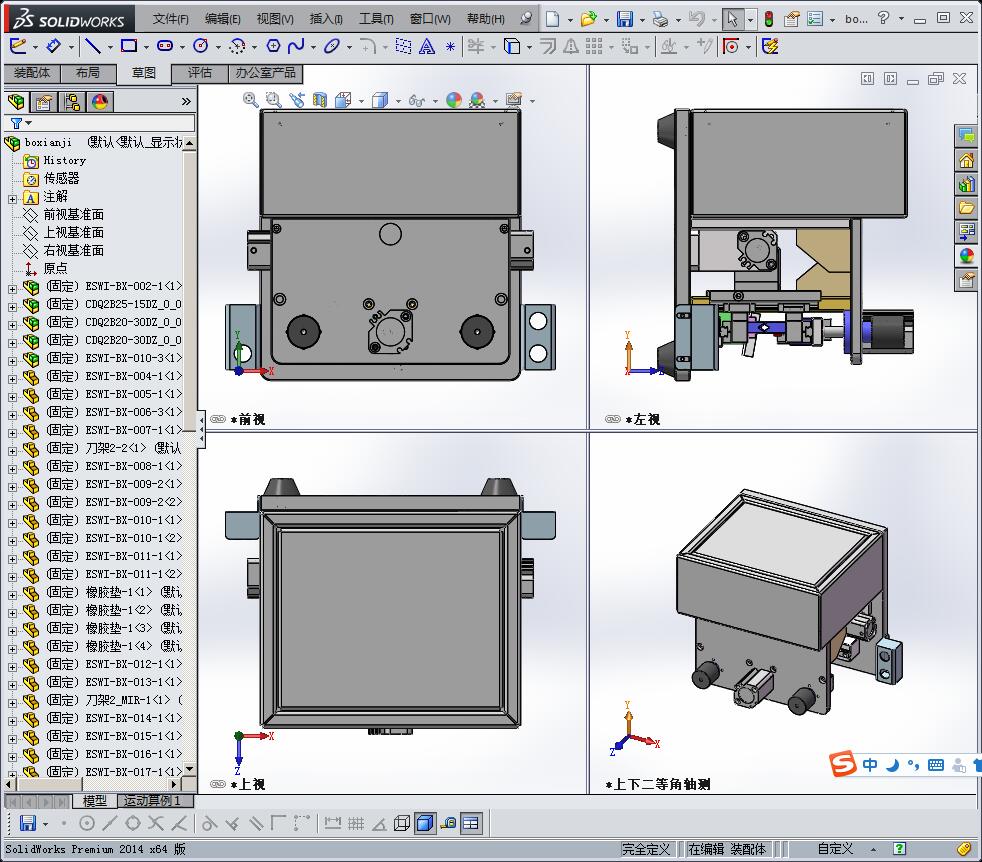Open the DisplayManager tab icon
This screenshot has height=862, width=982.
pyautogui.click(x=100, y=101)
